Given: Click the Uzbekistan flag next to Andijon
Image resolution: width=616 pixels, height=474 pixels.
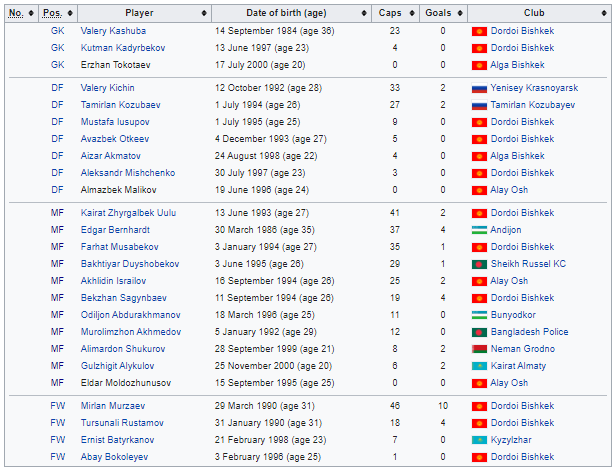Looking at the screenshot, I should (x=479, y=230).
